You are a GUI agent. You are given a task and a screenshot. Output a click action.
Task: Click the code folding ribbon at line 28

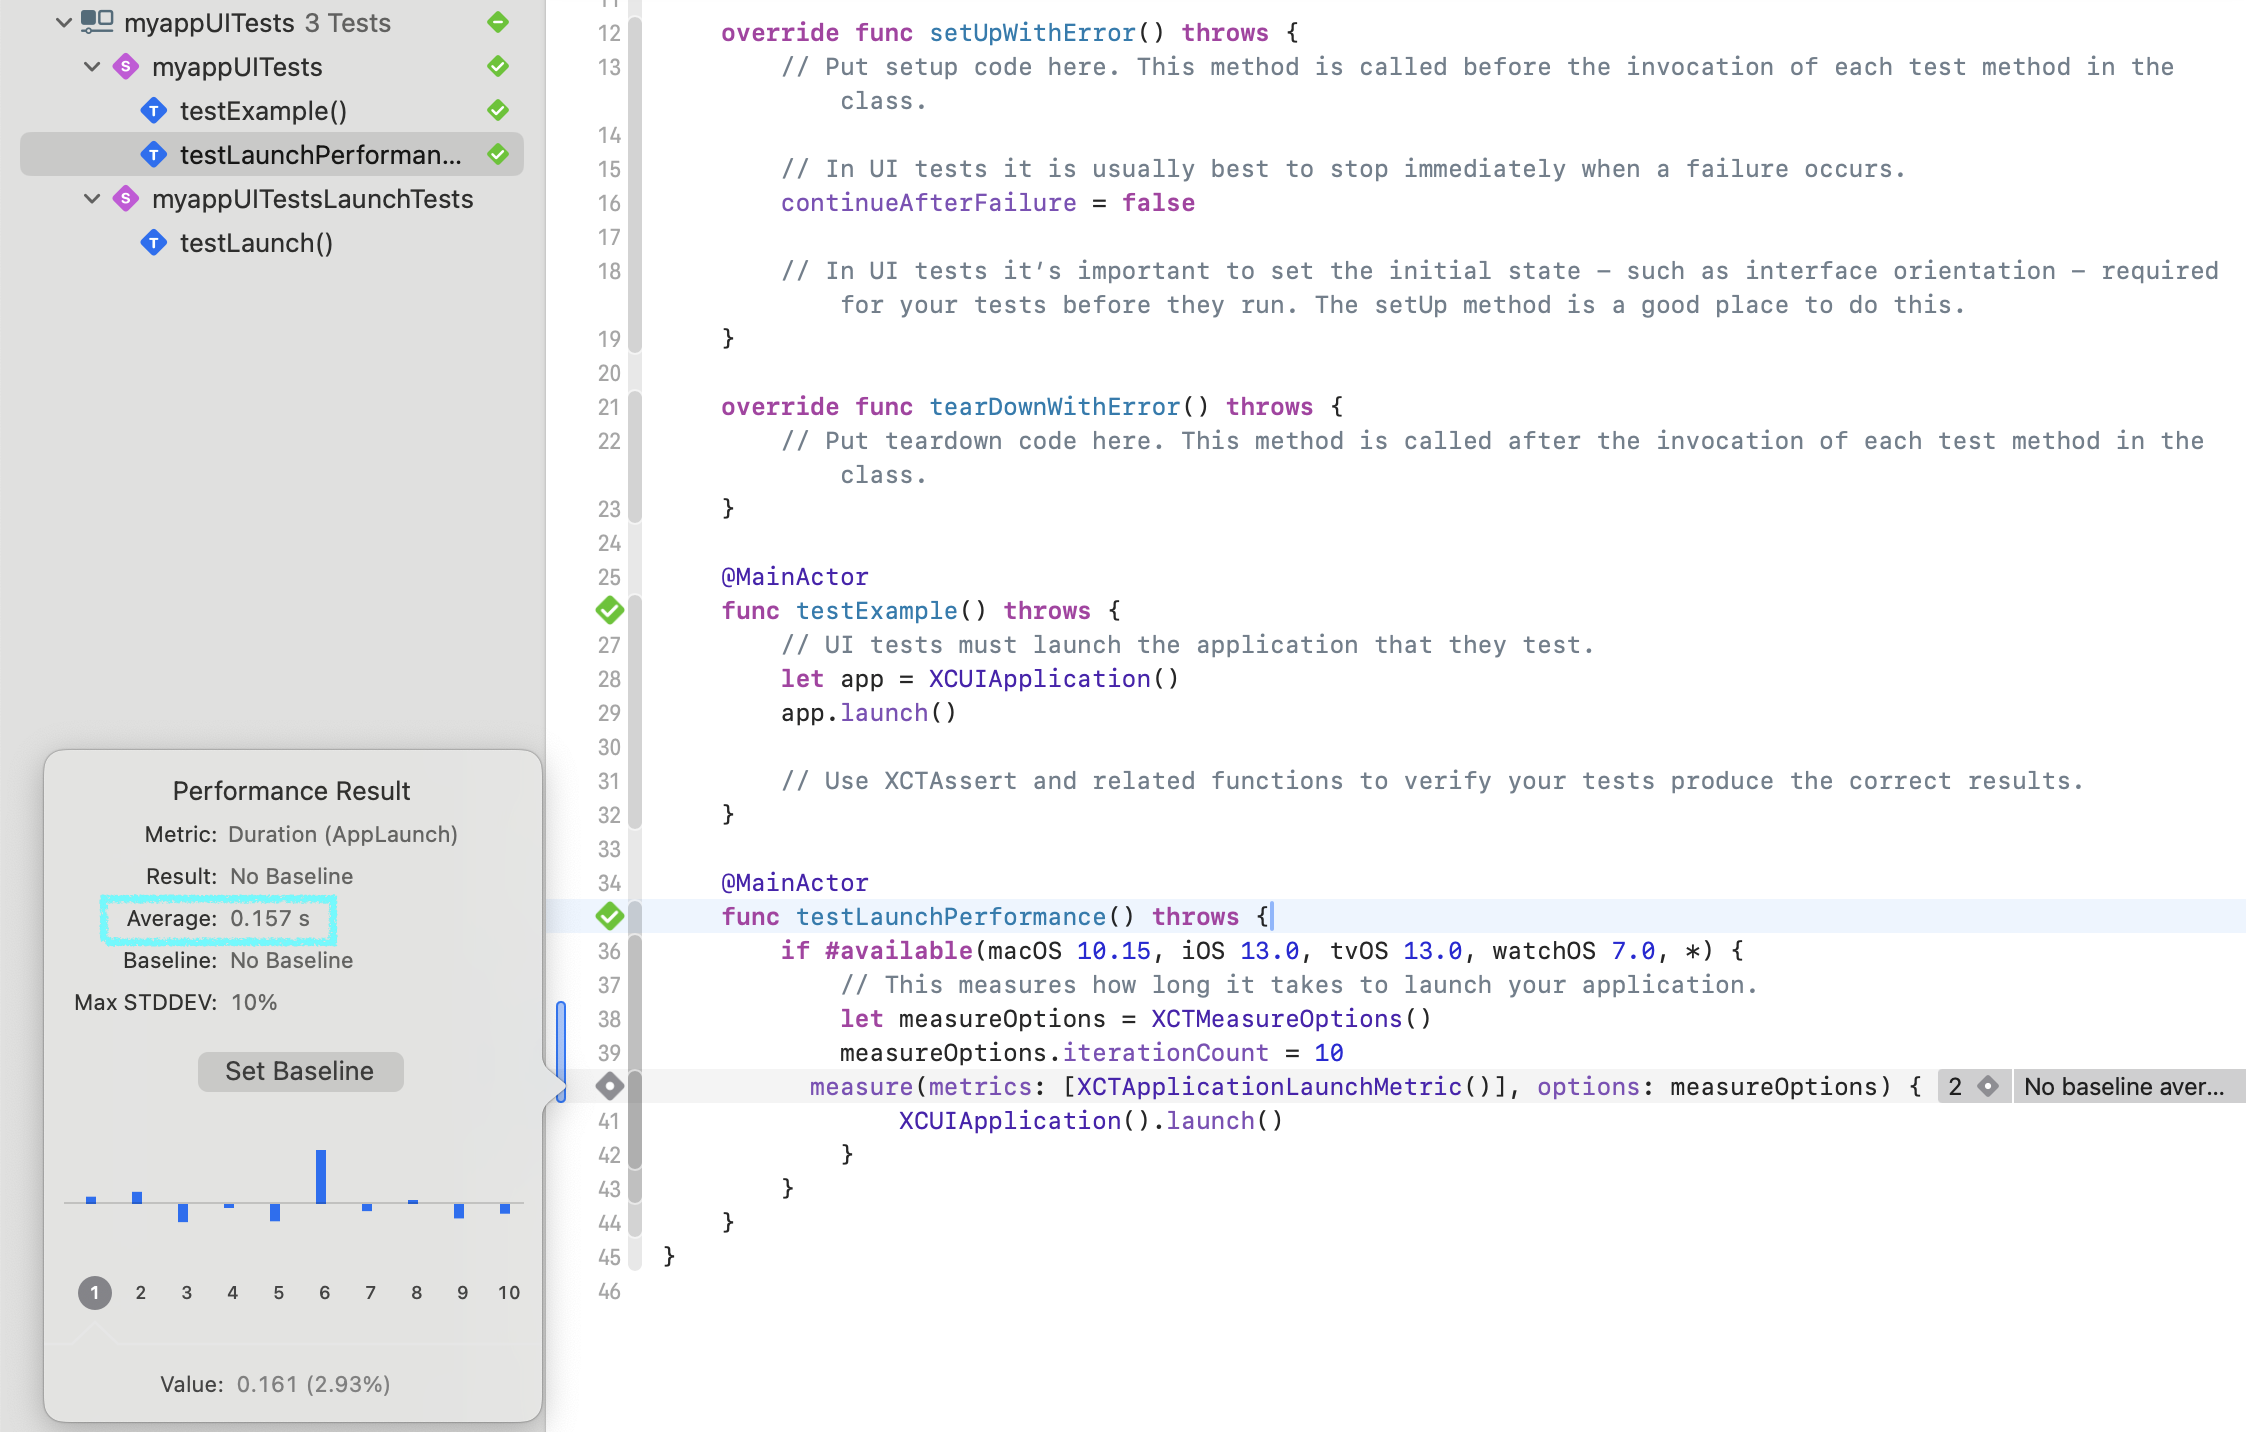pos(635,679)
